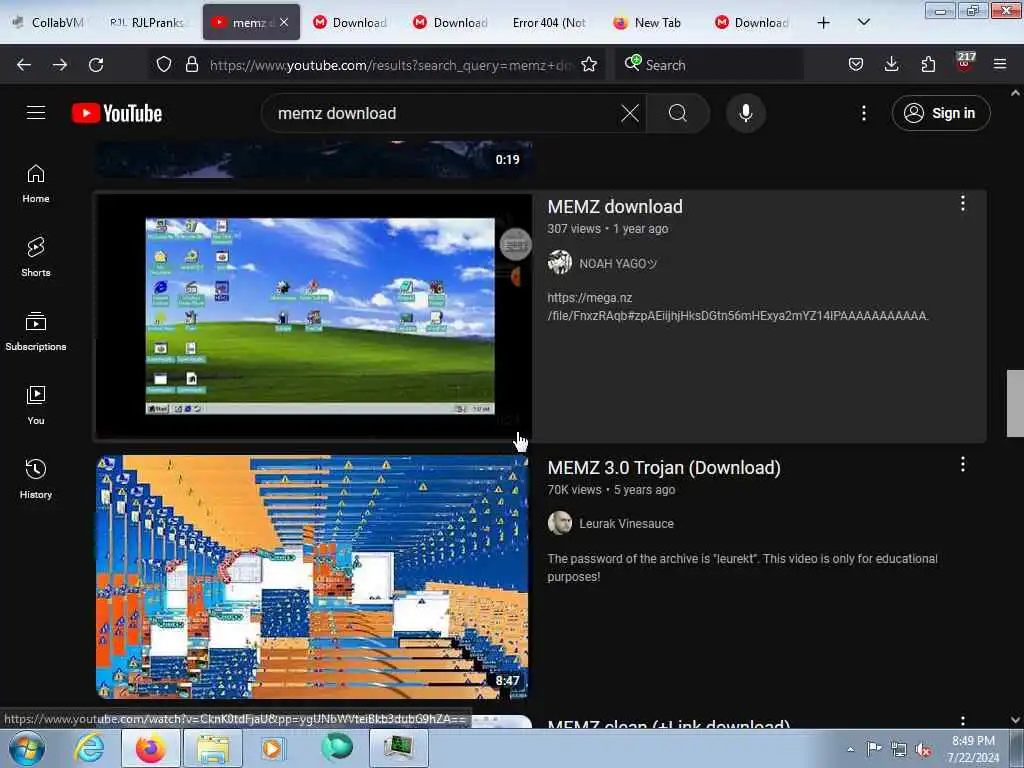The height and width of the screenshot is (768, 1024).
Task: Reload the current YouTube page
Action: coord(96,65)
